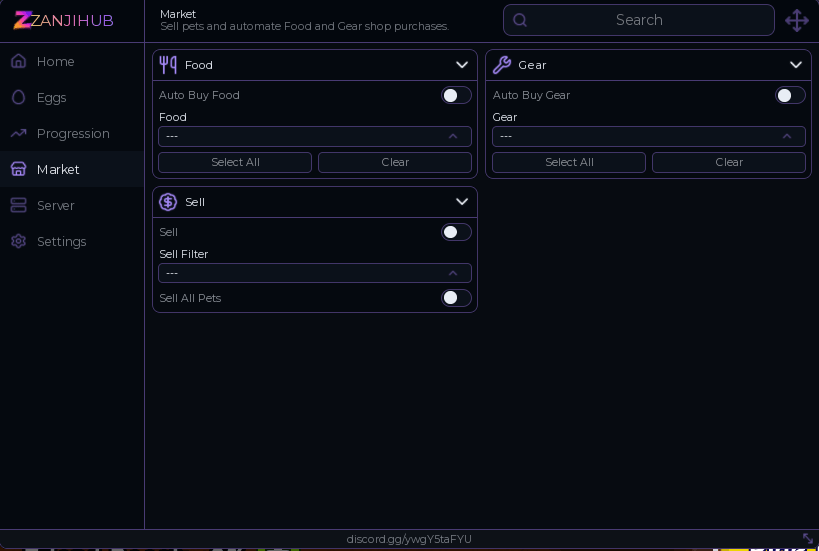Click the Market storefront icon
This screenshot has width=819, height=551.
coord(18,169)
